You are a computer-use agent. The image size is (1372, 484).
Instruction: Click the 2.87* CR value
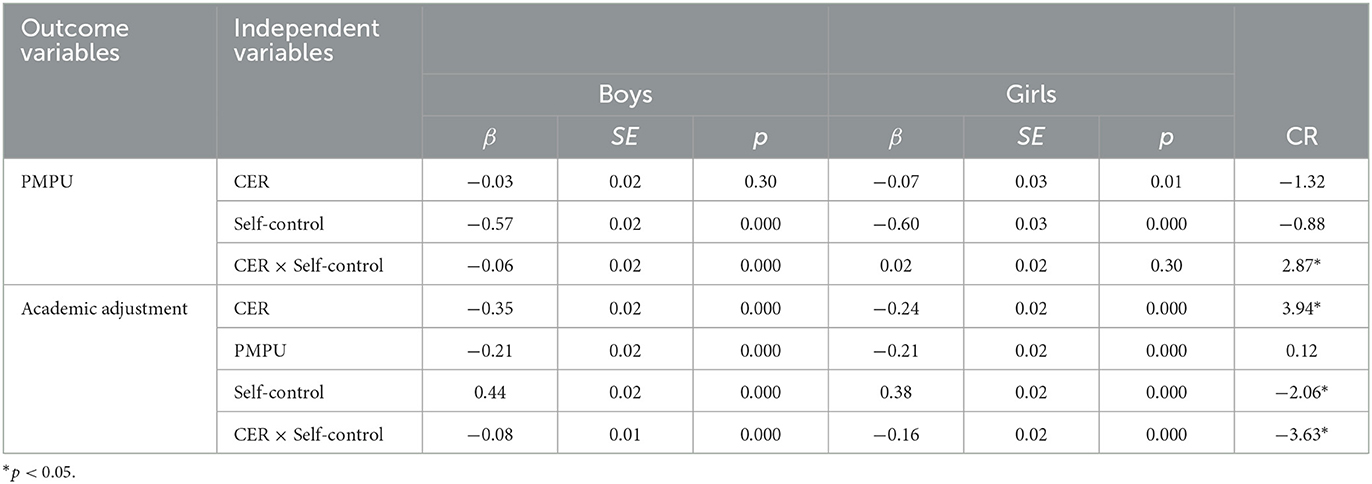click(x=1300, y=263)
